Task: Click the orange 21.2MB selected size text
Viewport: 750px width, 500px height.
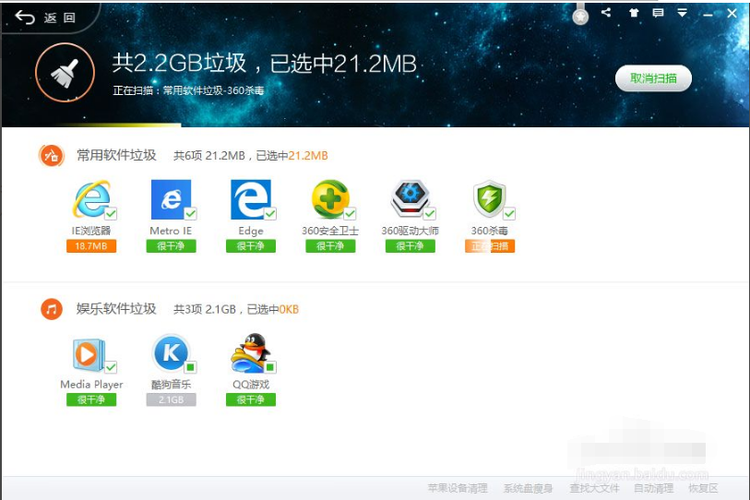Action: click(x=308, y=156)
